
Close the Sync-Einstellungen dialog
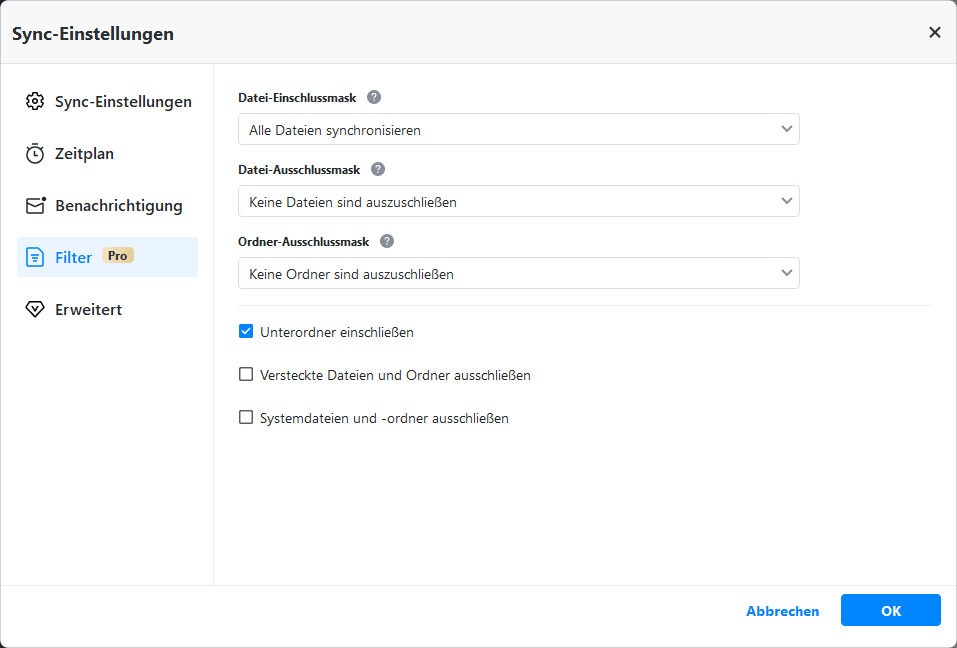click(x=935, y=32)
